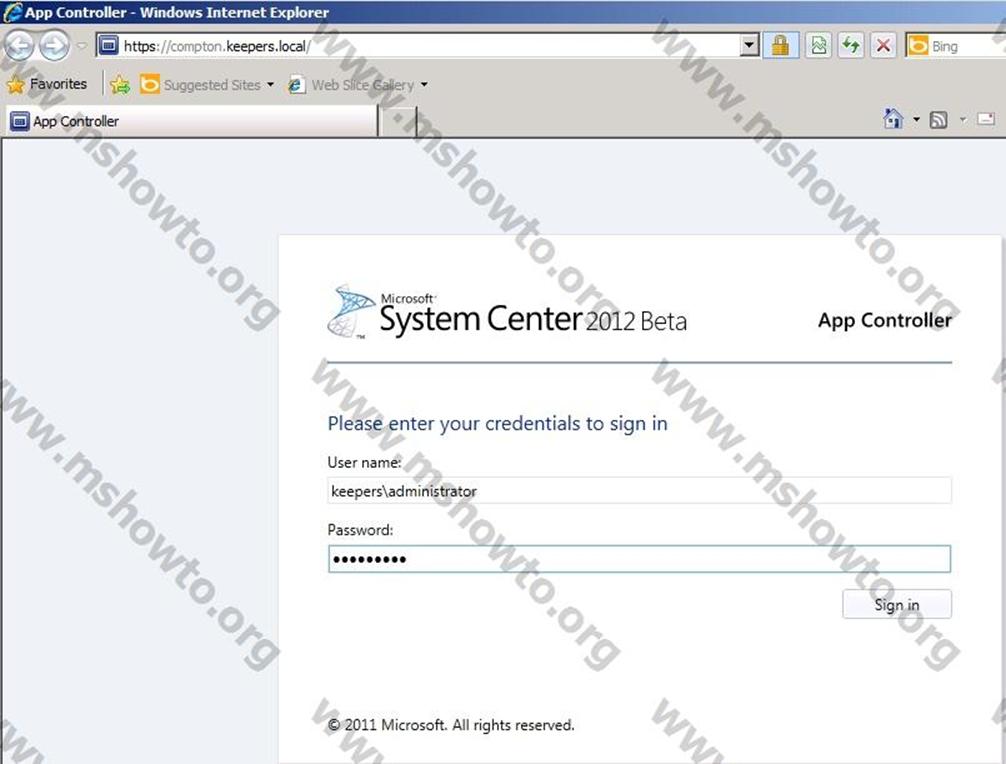The image size is (1006, 764).
Task: Click the '© 2011 Microsoft. All rights reserved.' text
Action: (450, 725)
